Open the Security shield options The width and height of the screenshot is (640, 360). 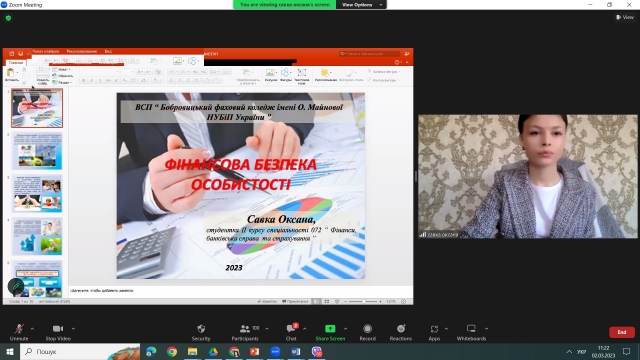tap(201, 332)
